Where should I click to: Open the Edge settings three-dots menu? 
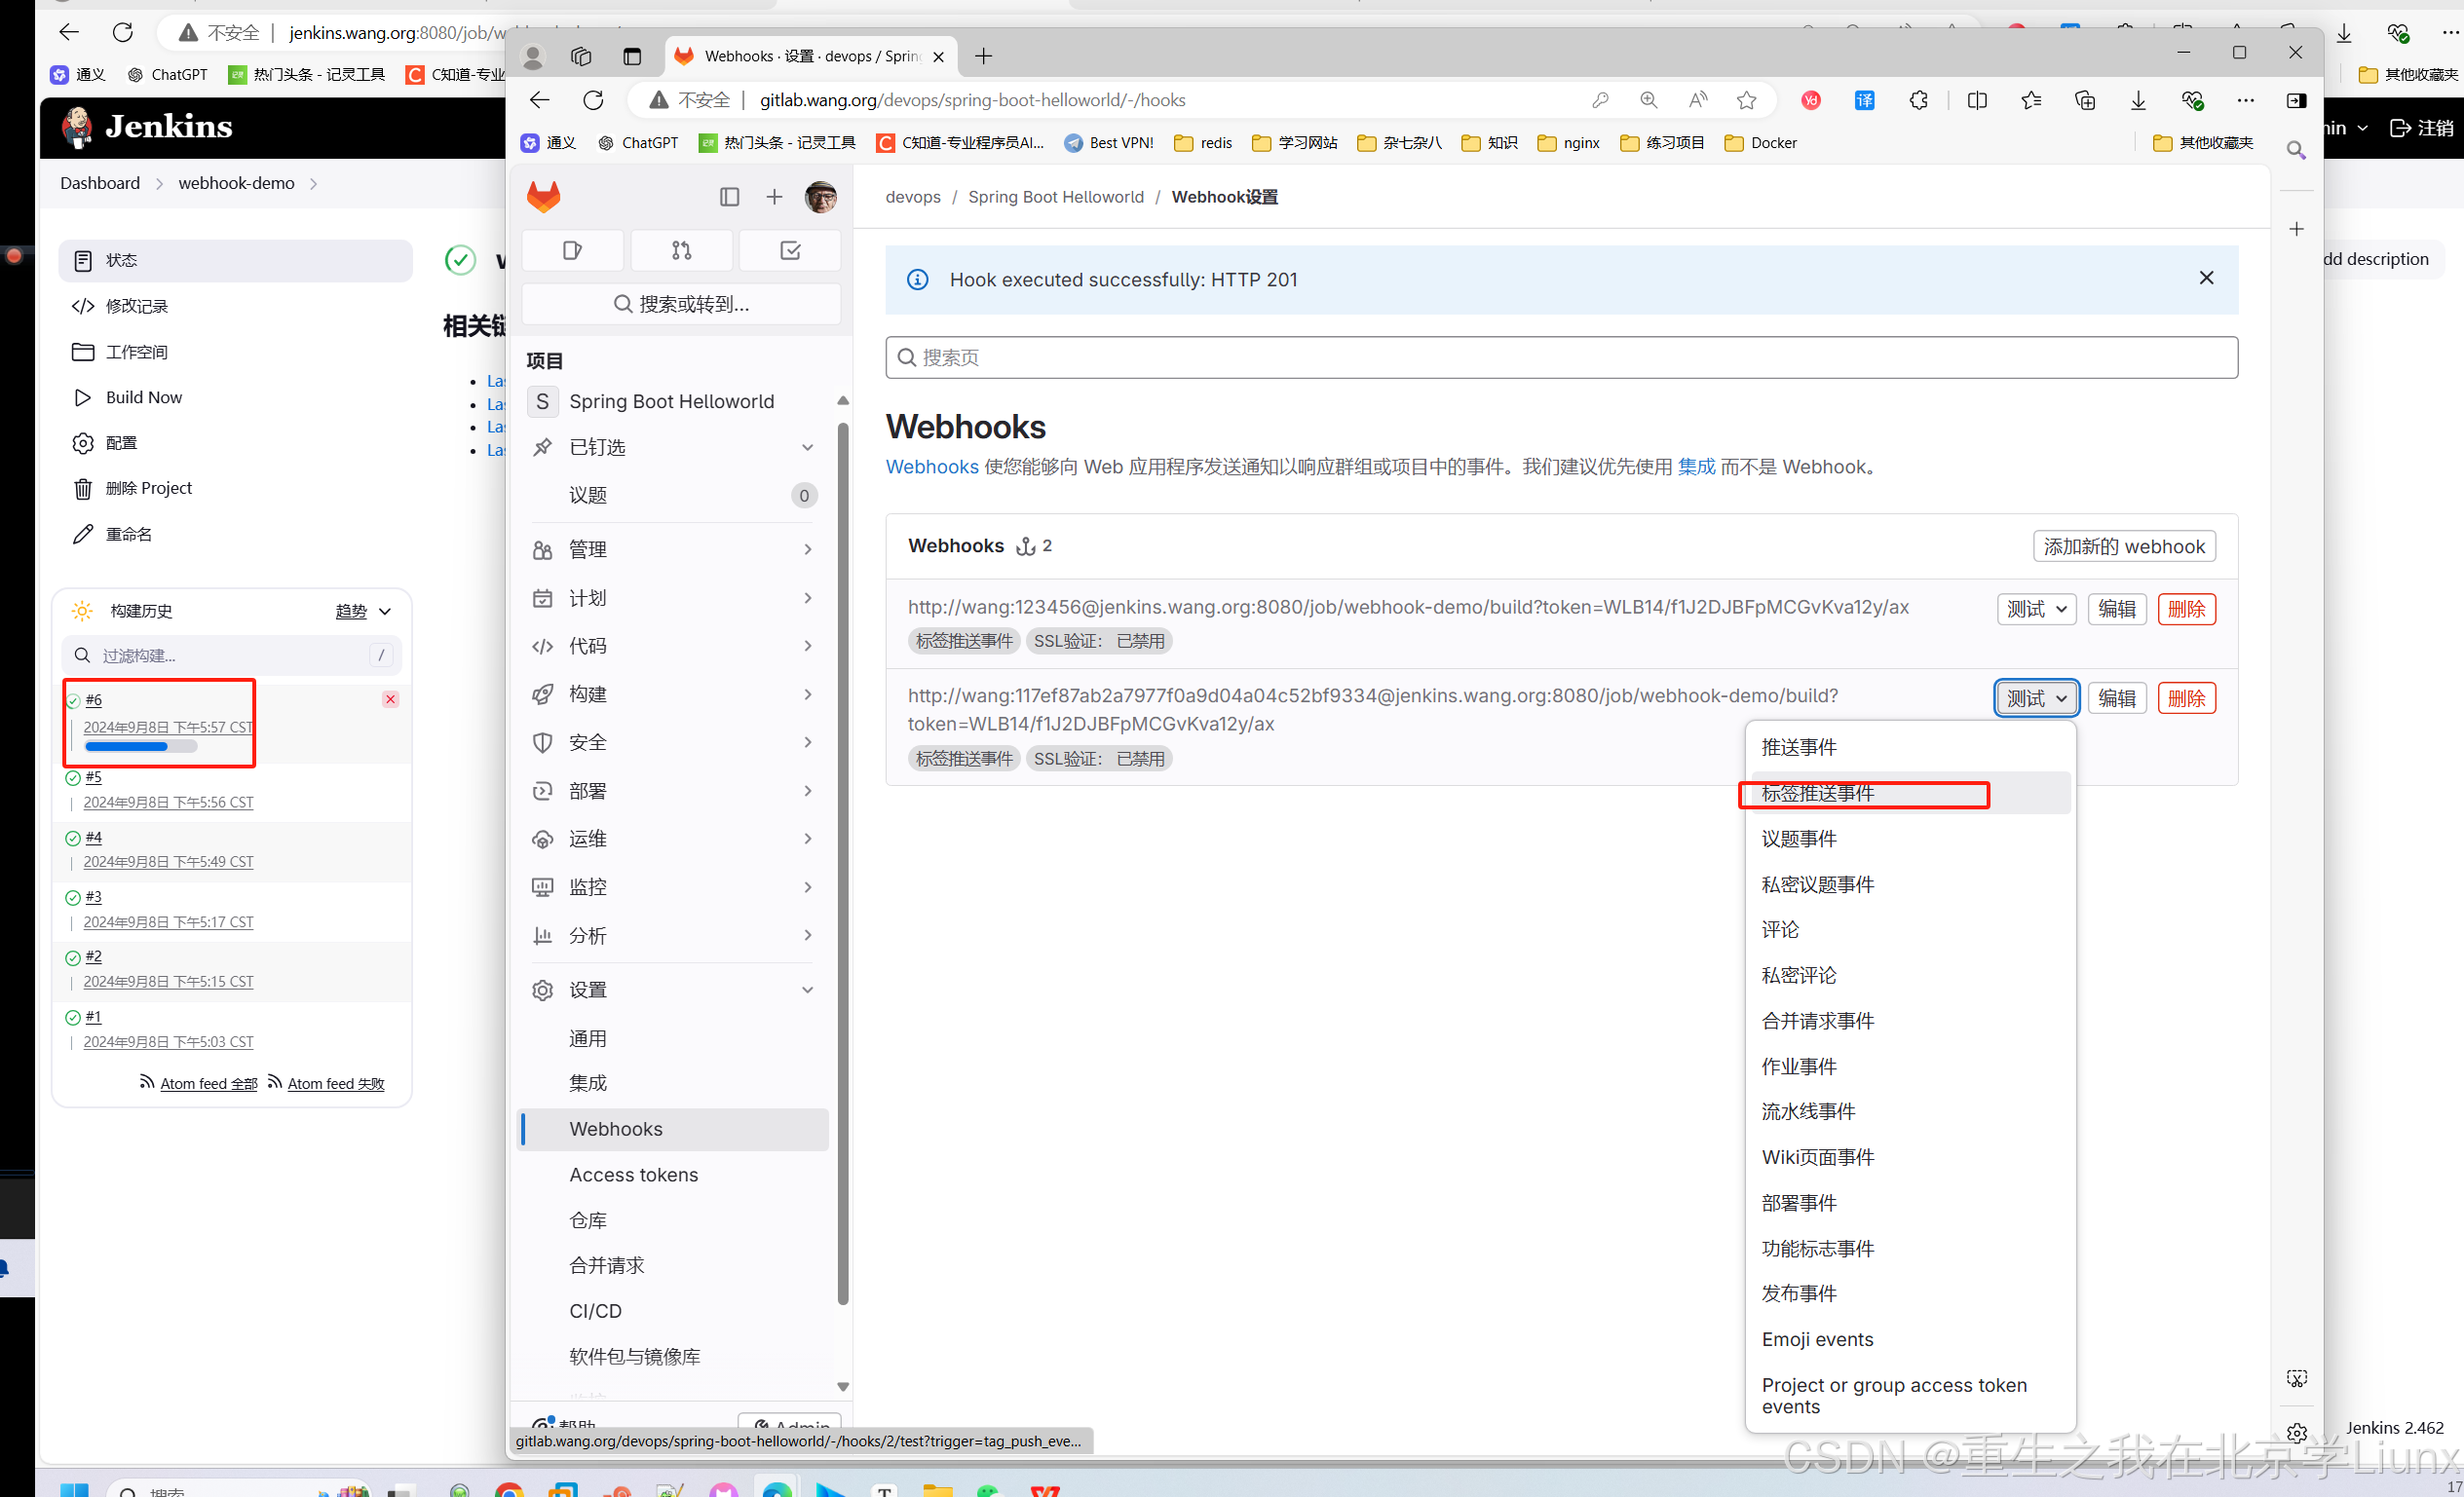pos(2245,100)
